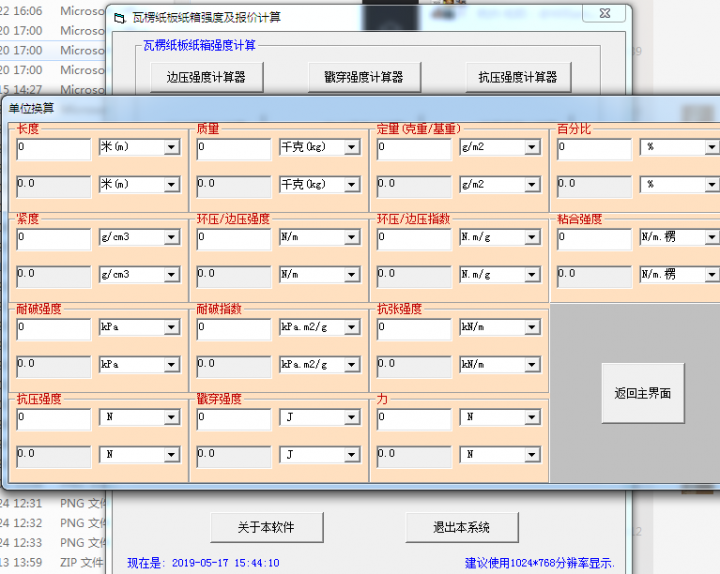The height and width of the screenshot is (574, 720).
Task: Open the lower 抗张强度 kN/m result unit dropdown
Action: [531, 365]
